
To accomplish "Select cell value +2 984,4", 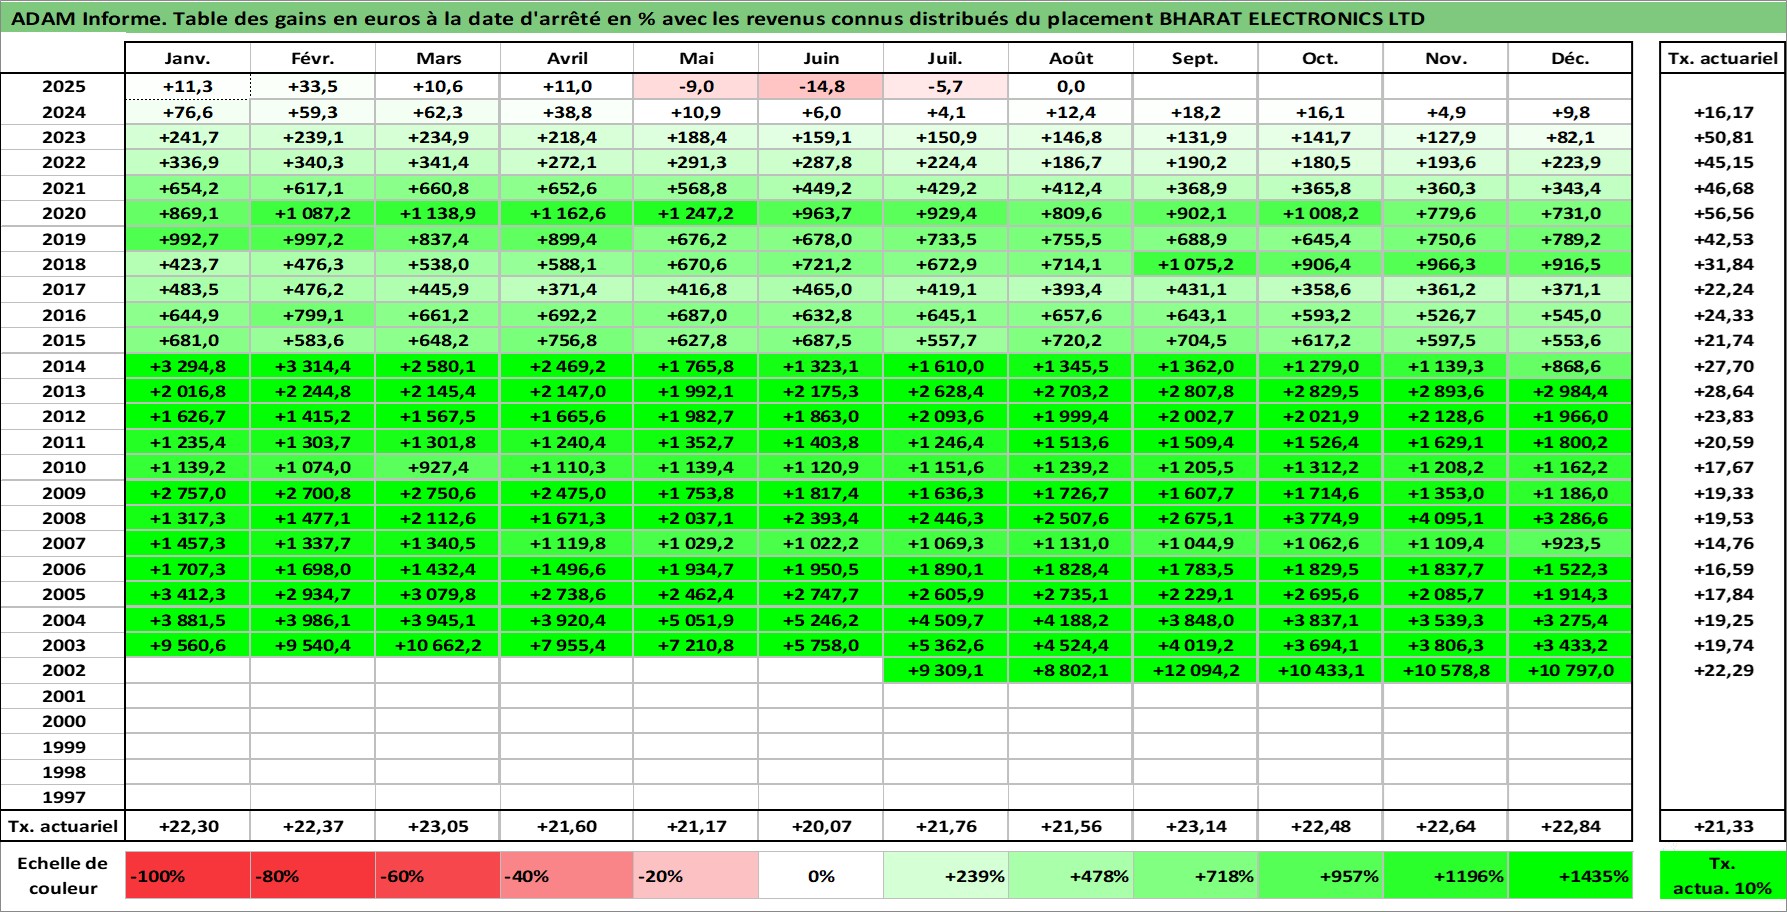I will pyautogui.click(x=1570, y=391).
